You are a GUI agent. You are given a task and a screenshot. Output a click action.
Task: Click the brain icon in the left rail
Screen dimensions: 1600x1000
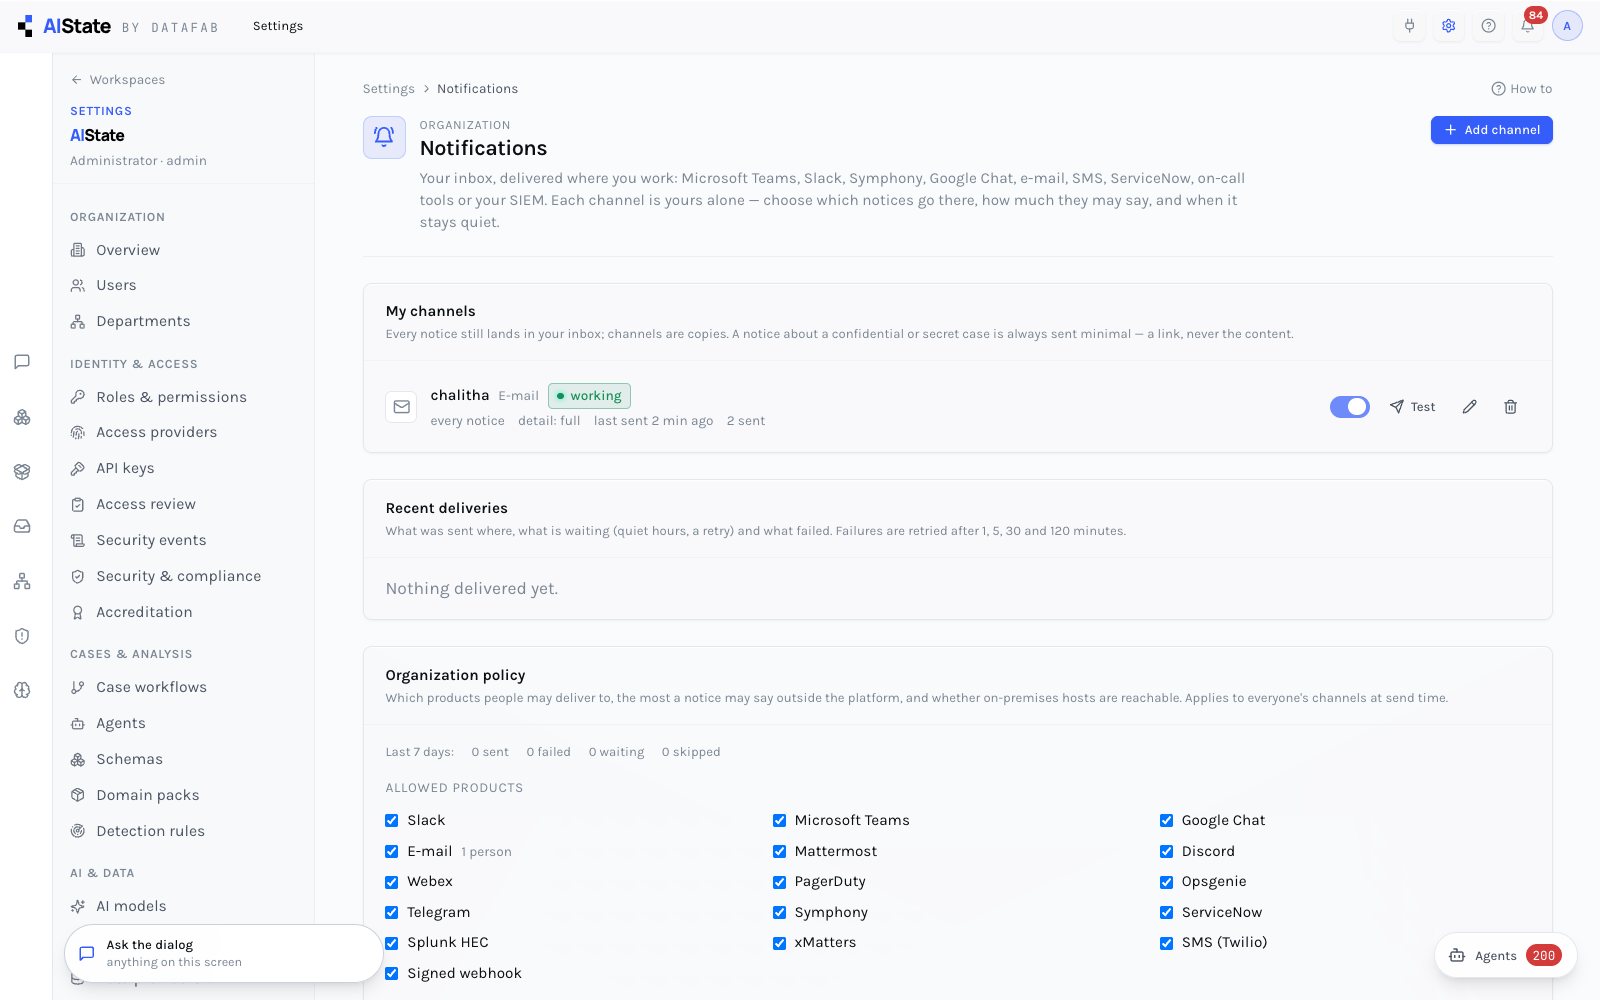pyautogui.click(x=22, y=690)
